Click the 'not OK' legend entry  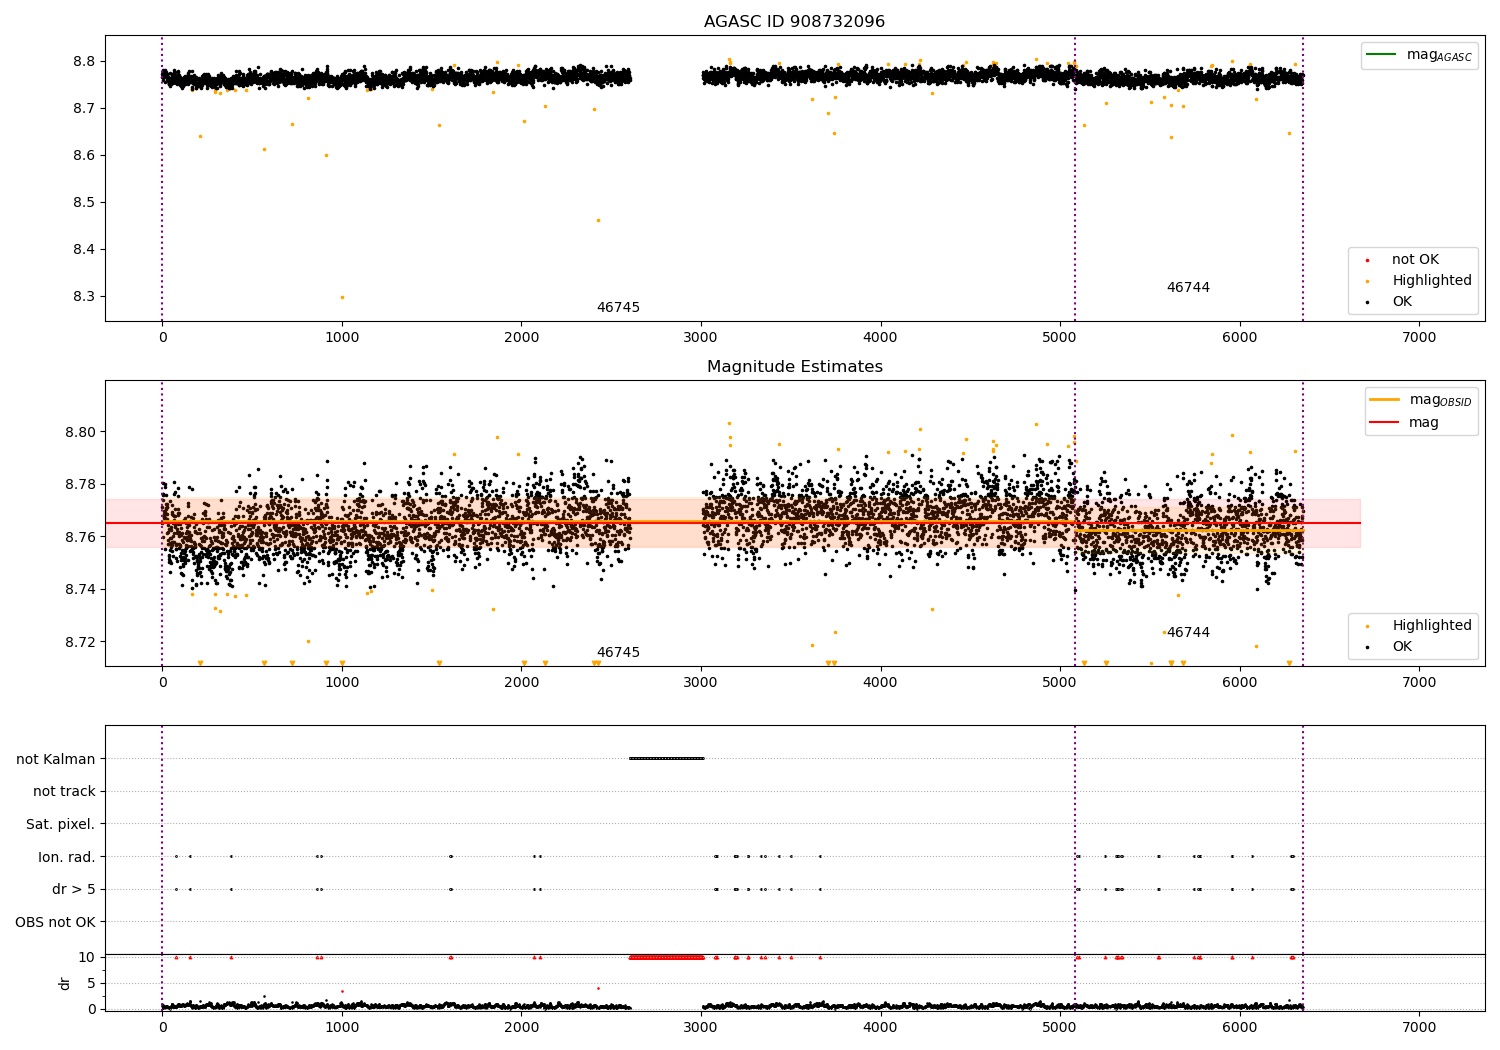(1415, 260)
